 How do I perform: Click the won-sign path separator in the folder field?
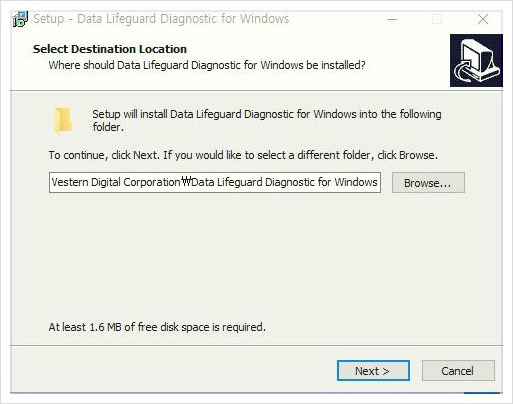186,182
